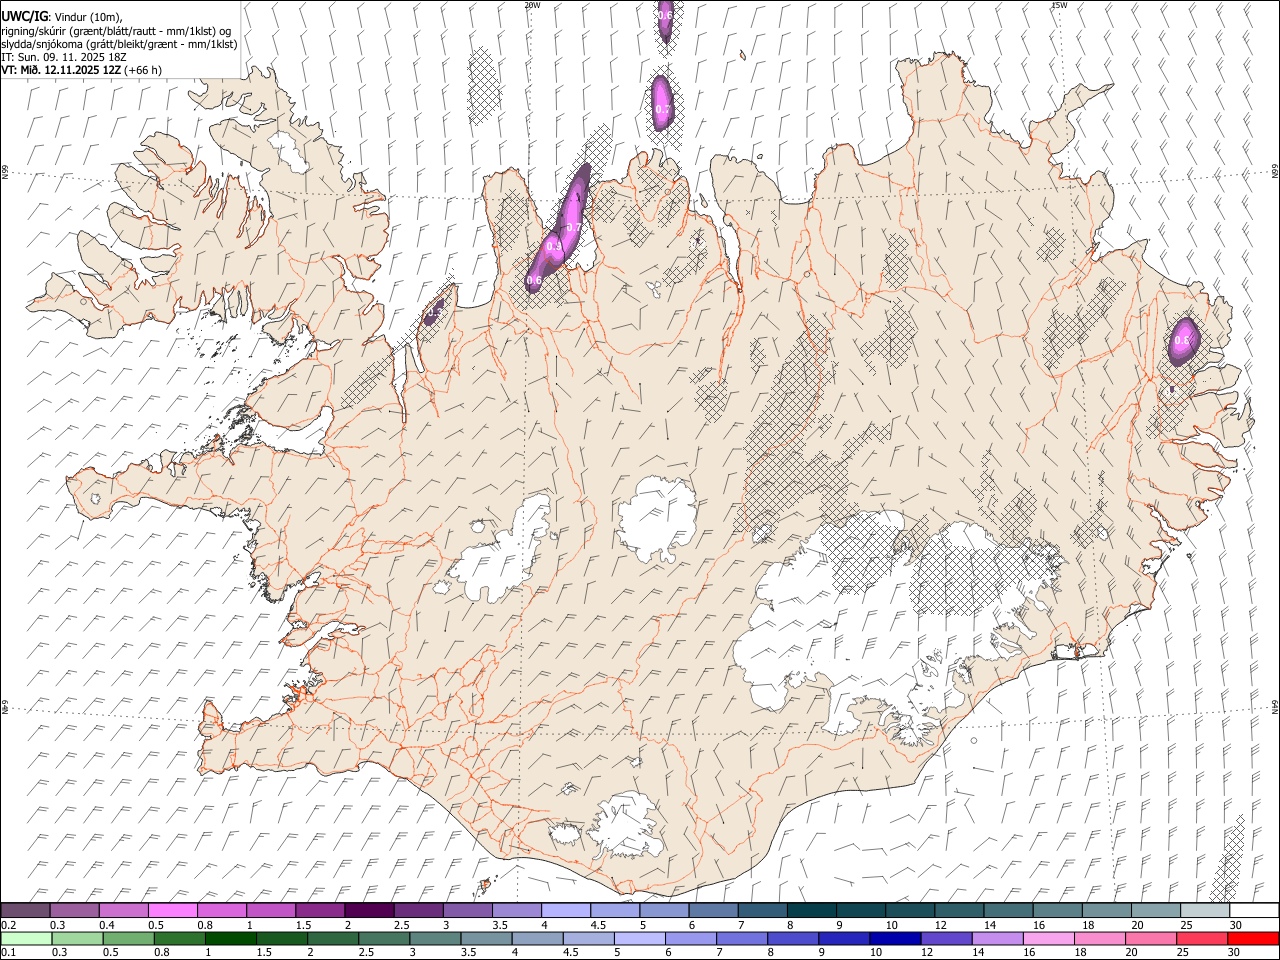This screenshot has width=1280, height=960.
Task: Pick the upper legend swatch starting at 1.5
Action: (320, 911)
